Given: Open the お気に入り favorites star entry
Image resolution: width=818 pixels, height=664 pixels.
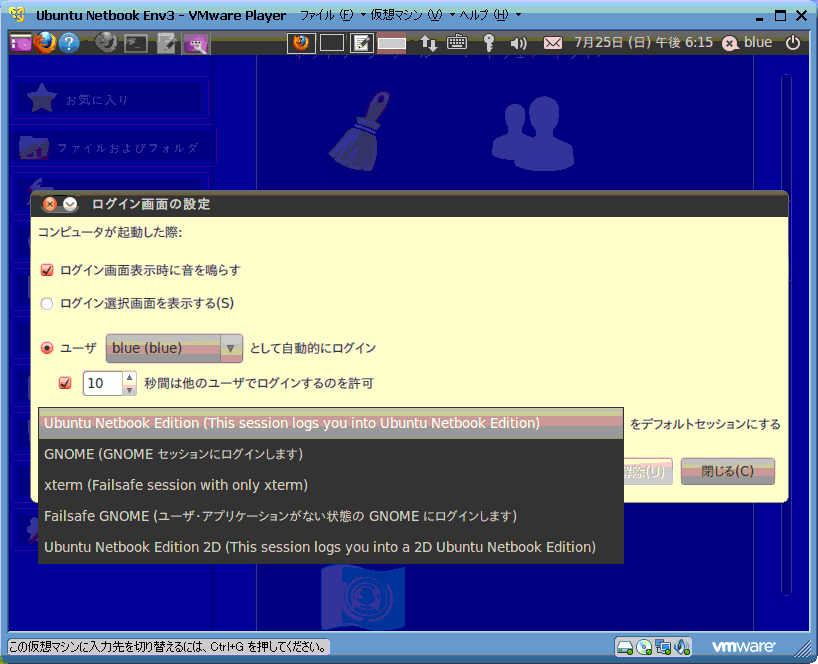Looking at the screenshot, I should coord(110,99).
